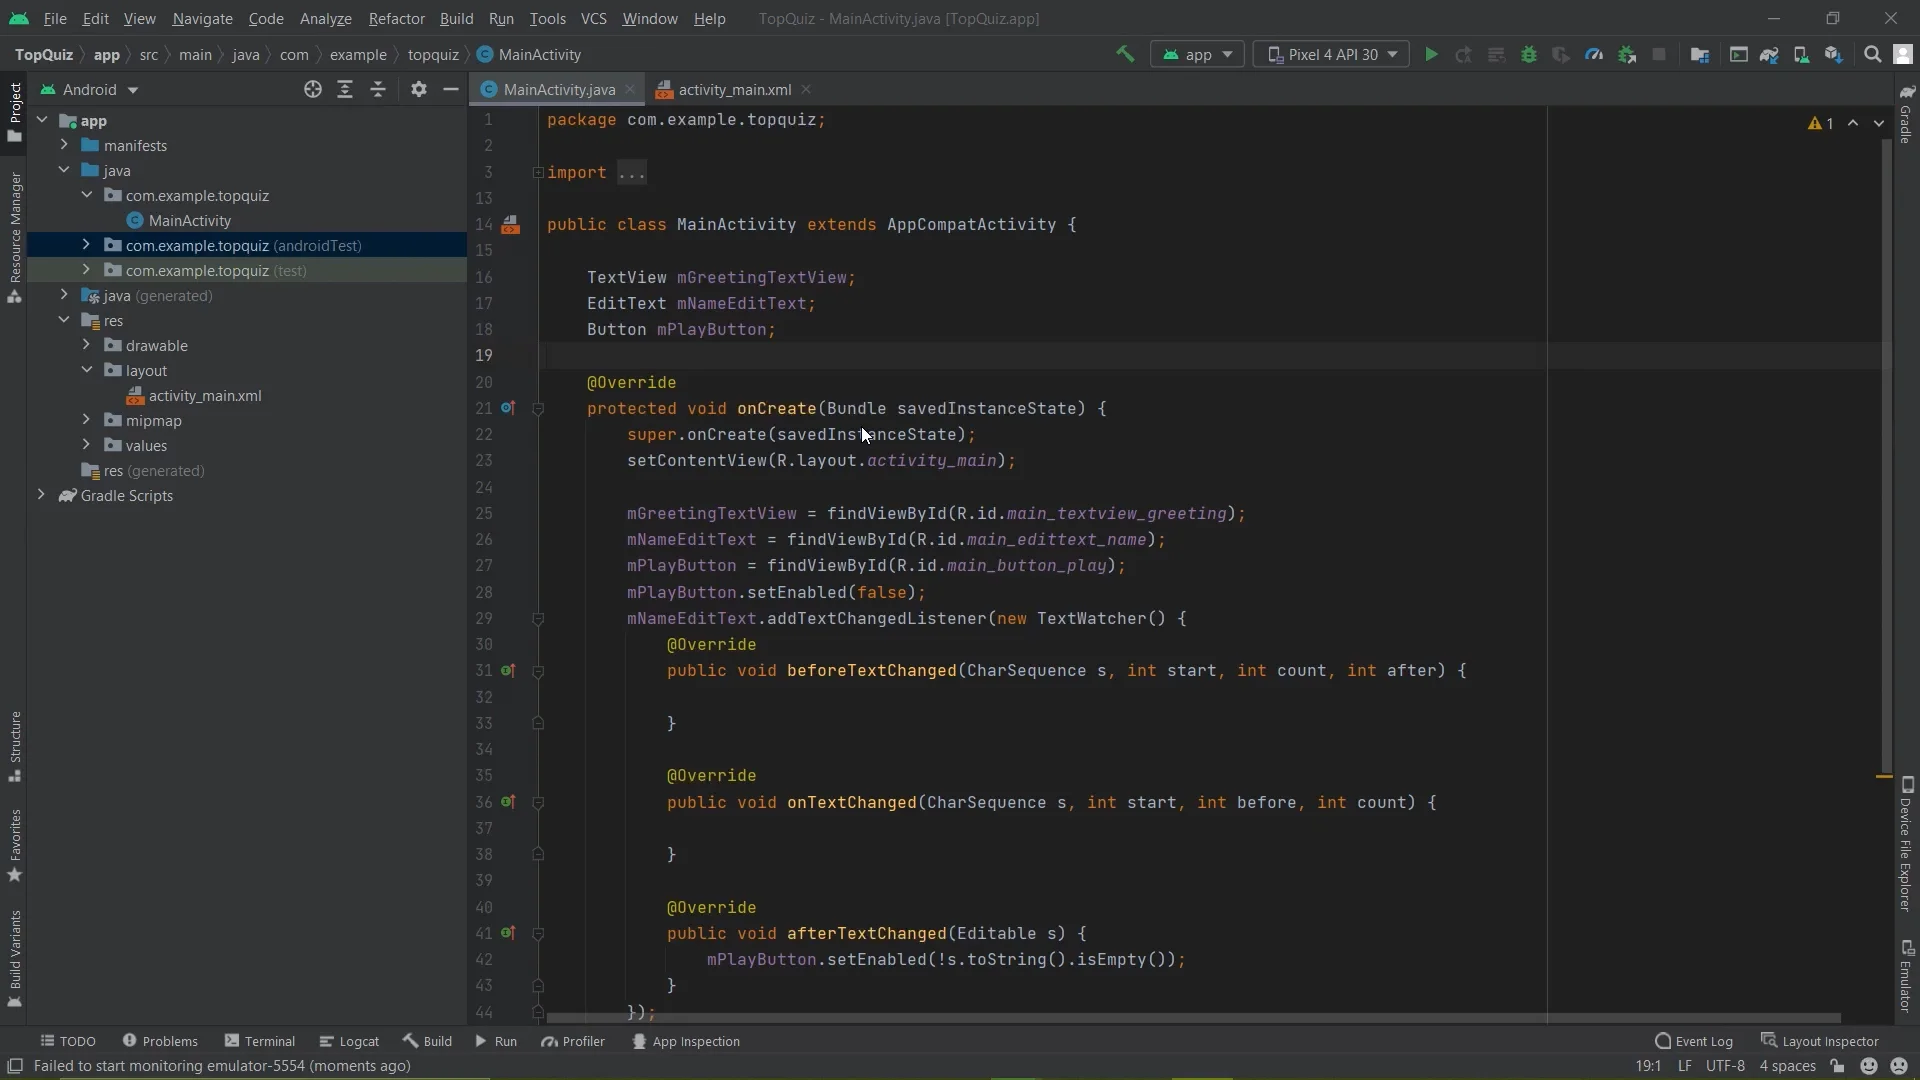
Task: Click the green Run app play button
Action: pos(1431,55)
